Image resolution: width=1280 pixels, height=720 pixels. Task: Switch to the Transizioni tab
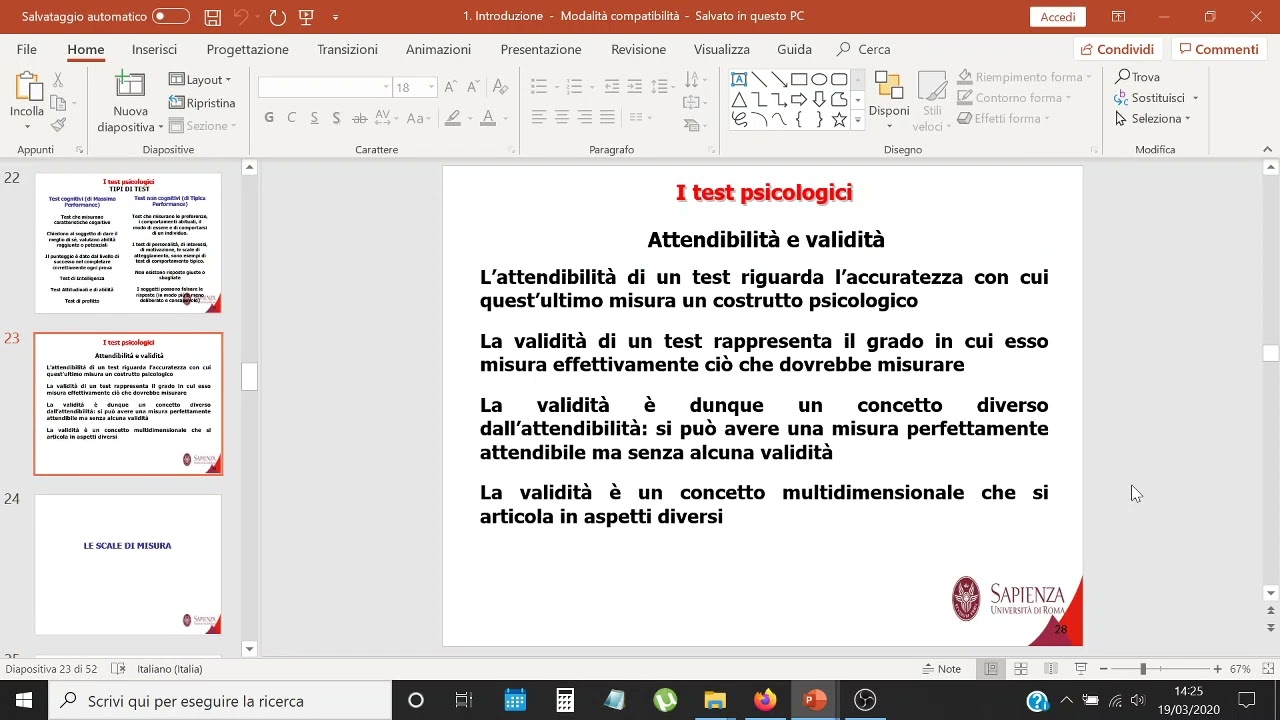tap(347, 49)
